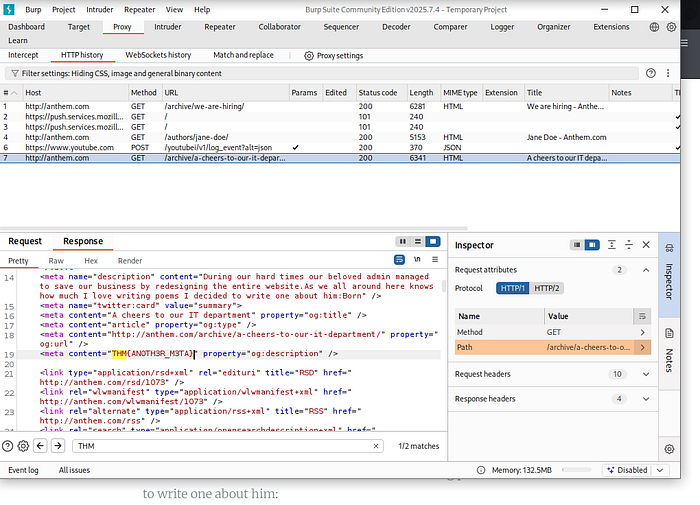Close the Inspector panel
The image size is (700, 505).
point(646,245)
